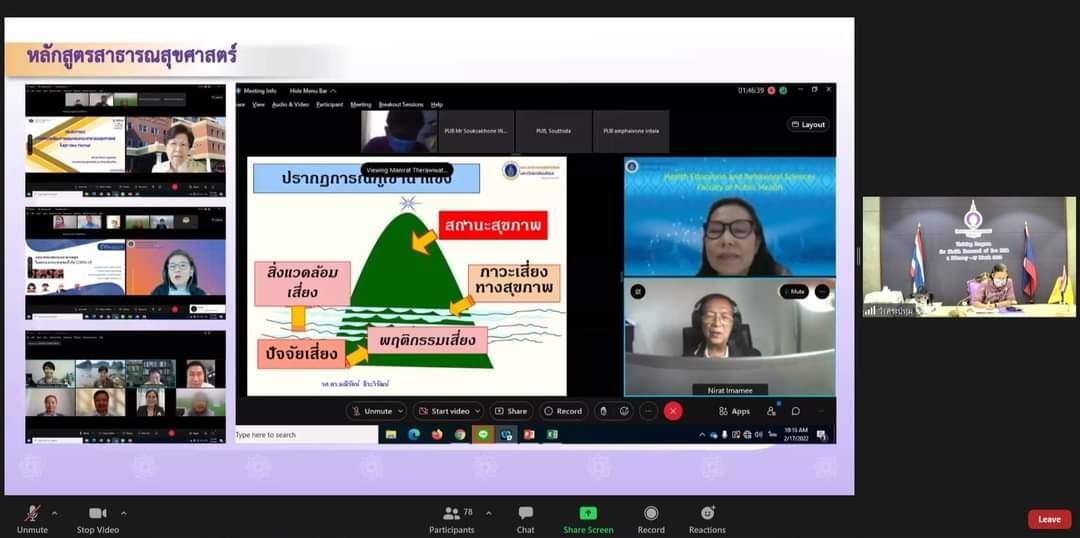
Task: Open the smiley reactions icon in shared window
Action: 624,411
